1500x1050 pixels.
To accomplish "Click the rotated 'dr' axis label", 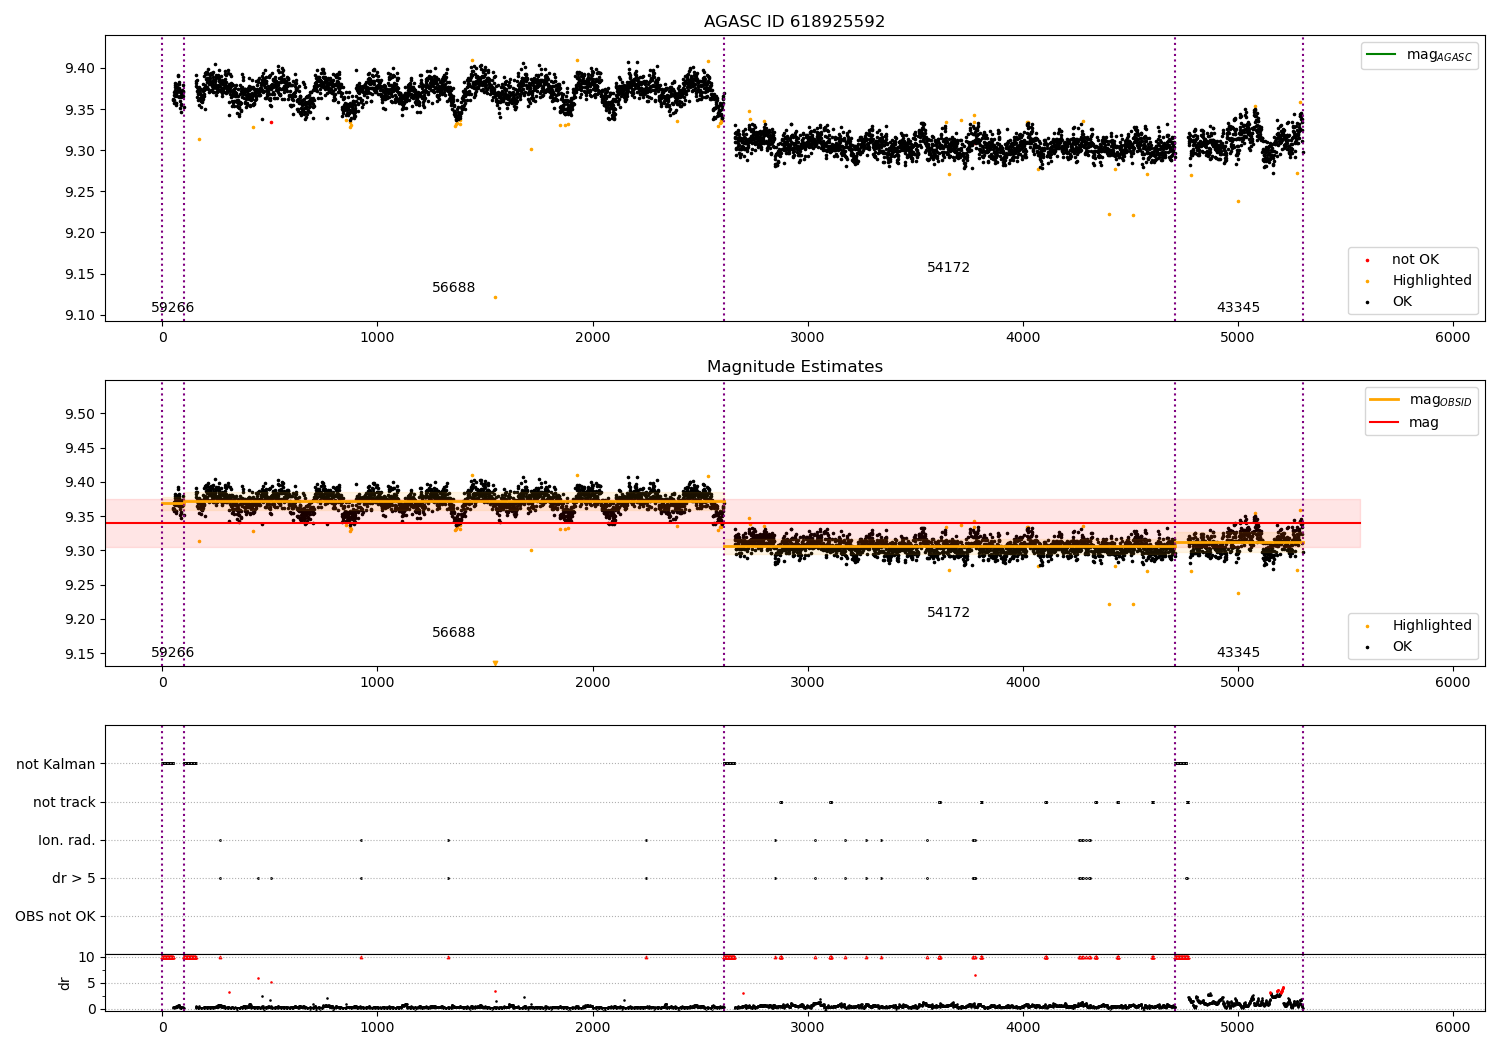I will 65,983.
